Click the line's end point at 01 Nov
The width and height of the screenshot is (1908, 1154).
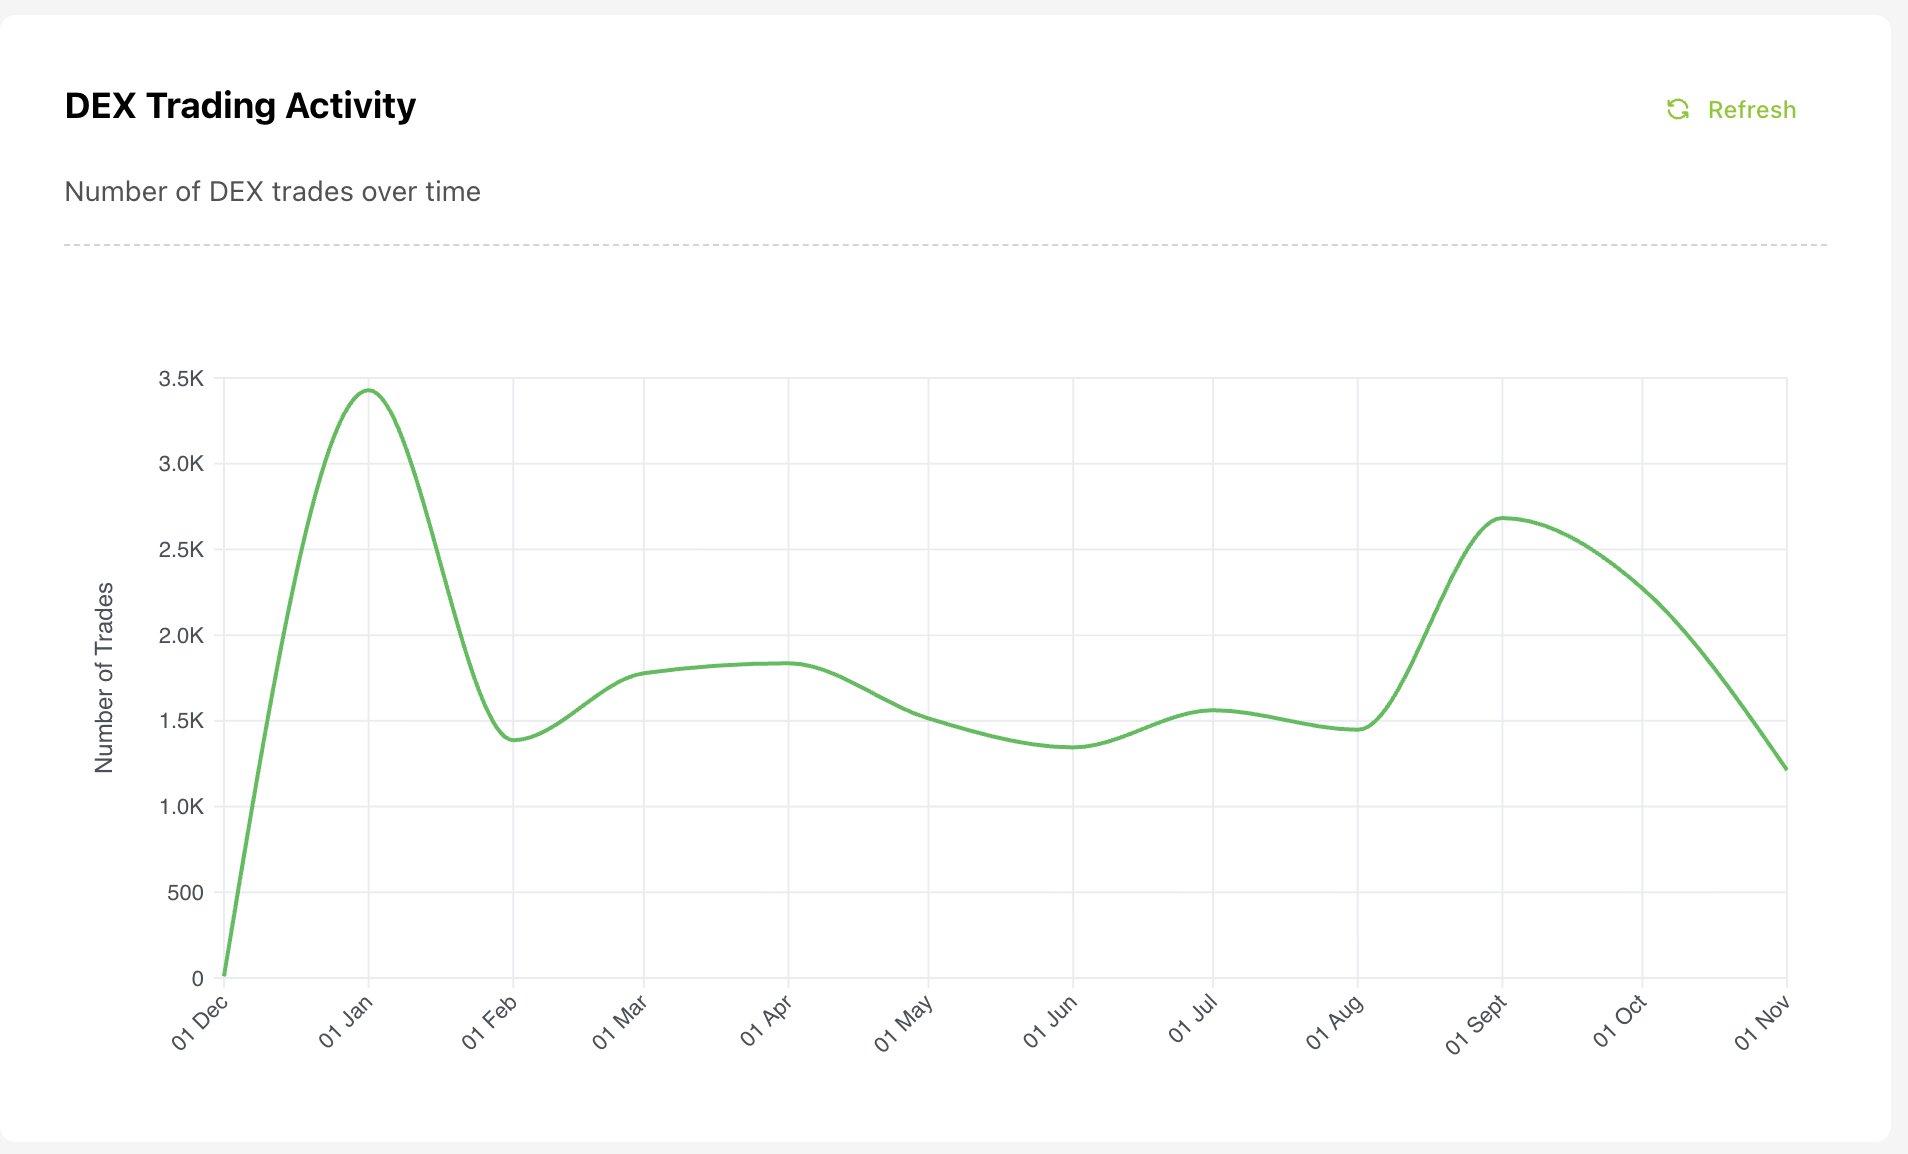tap(1786, 769)
